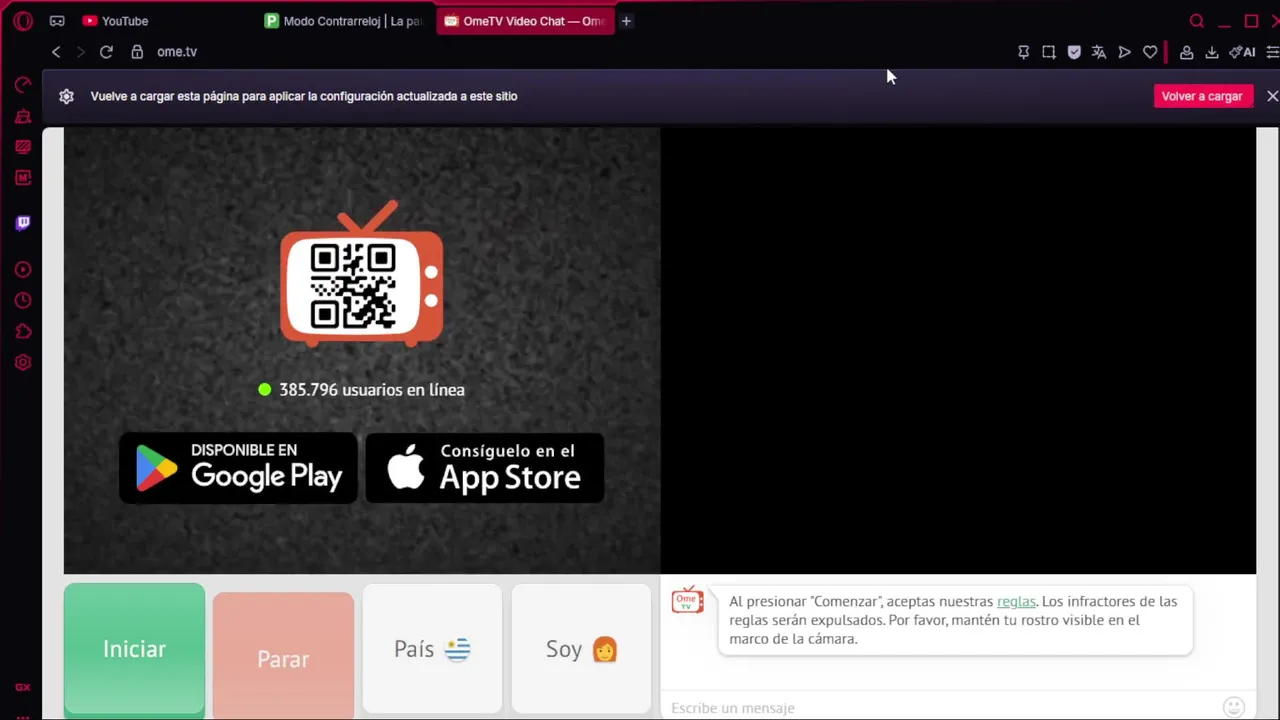1280x720 pixels.
Task: Click the site padlock security icon
Action: (x=137, y=52)
